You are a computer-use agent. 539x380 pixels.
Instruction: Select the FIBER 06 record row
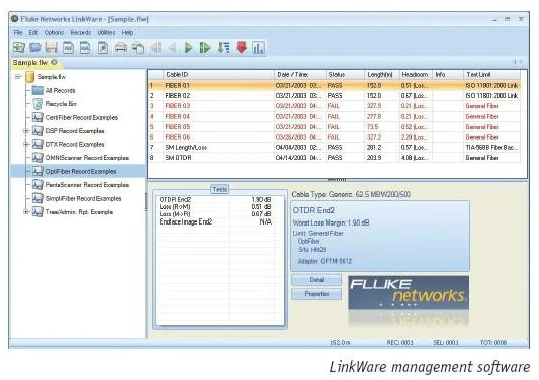(334, 137)
